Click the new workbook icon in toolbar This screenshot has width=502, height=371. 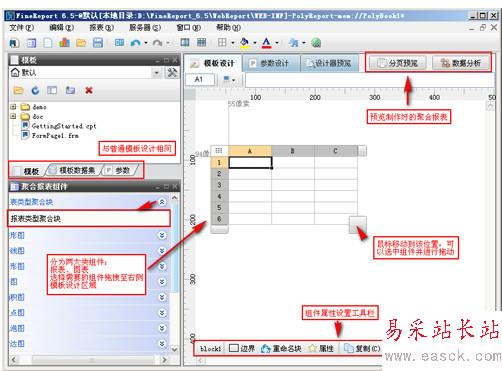point(32,43)
